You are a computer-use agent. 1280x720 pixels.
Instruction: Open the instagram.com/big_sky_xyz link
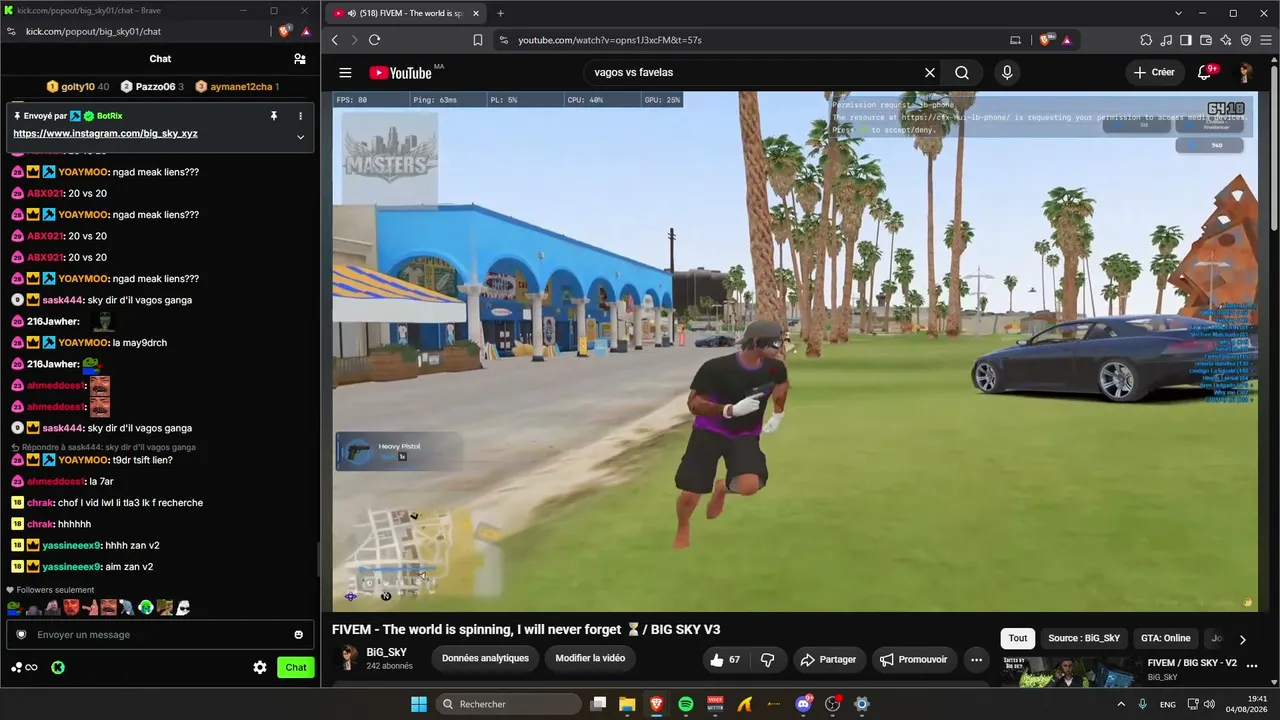click(x=105, y=133)
